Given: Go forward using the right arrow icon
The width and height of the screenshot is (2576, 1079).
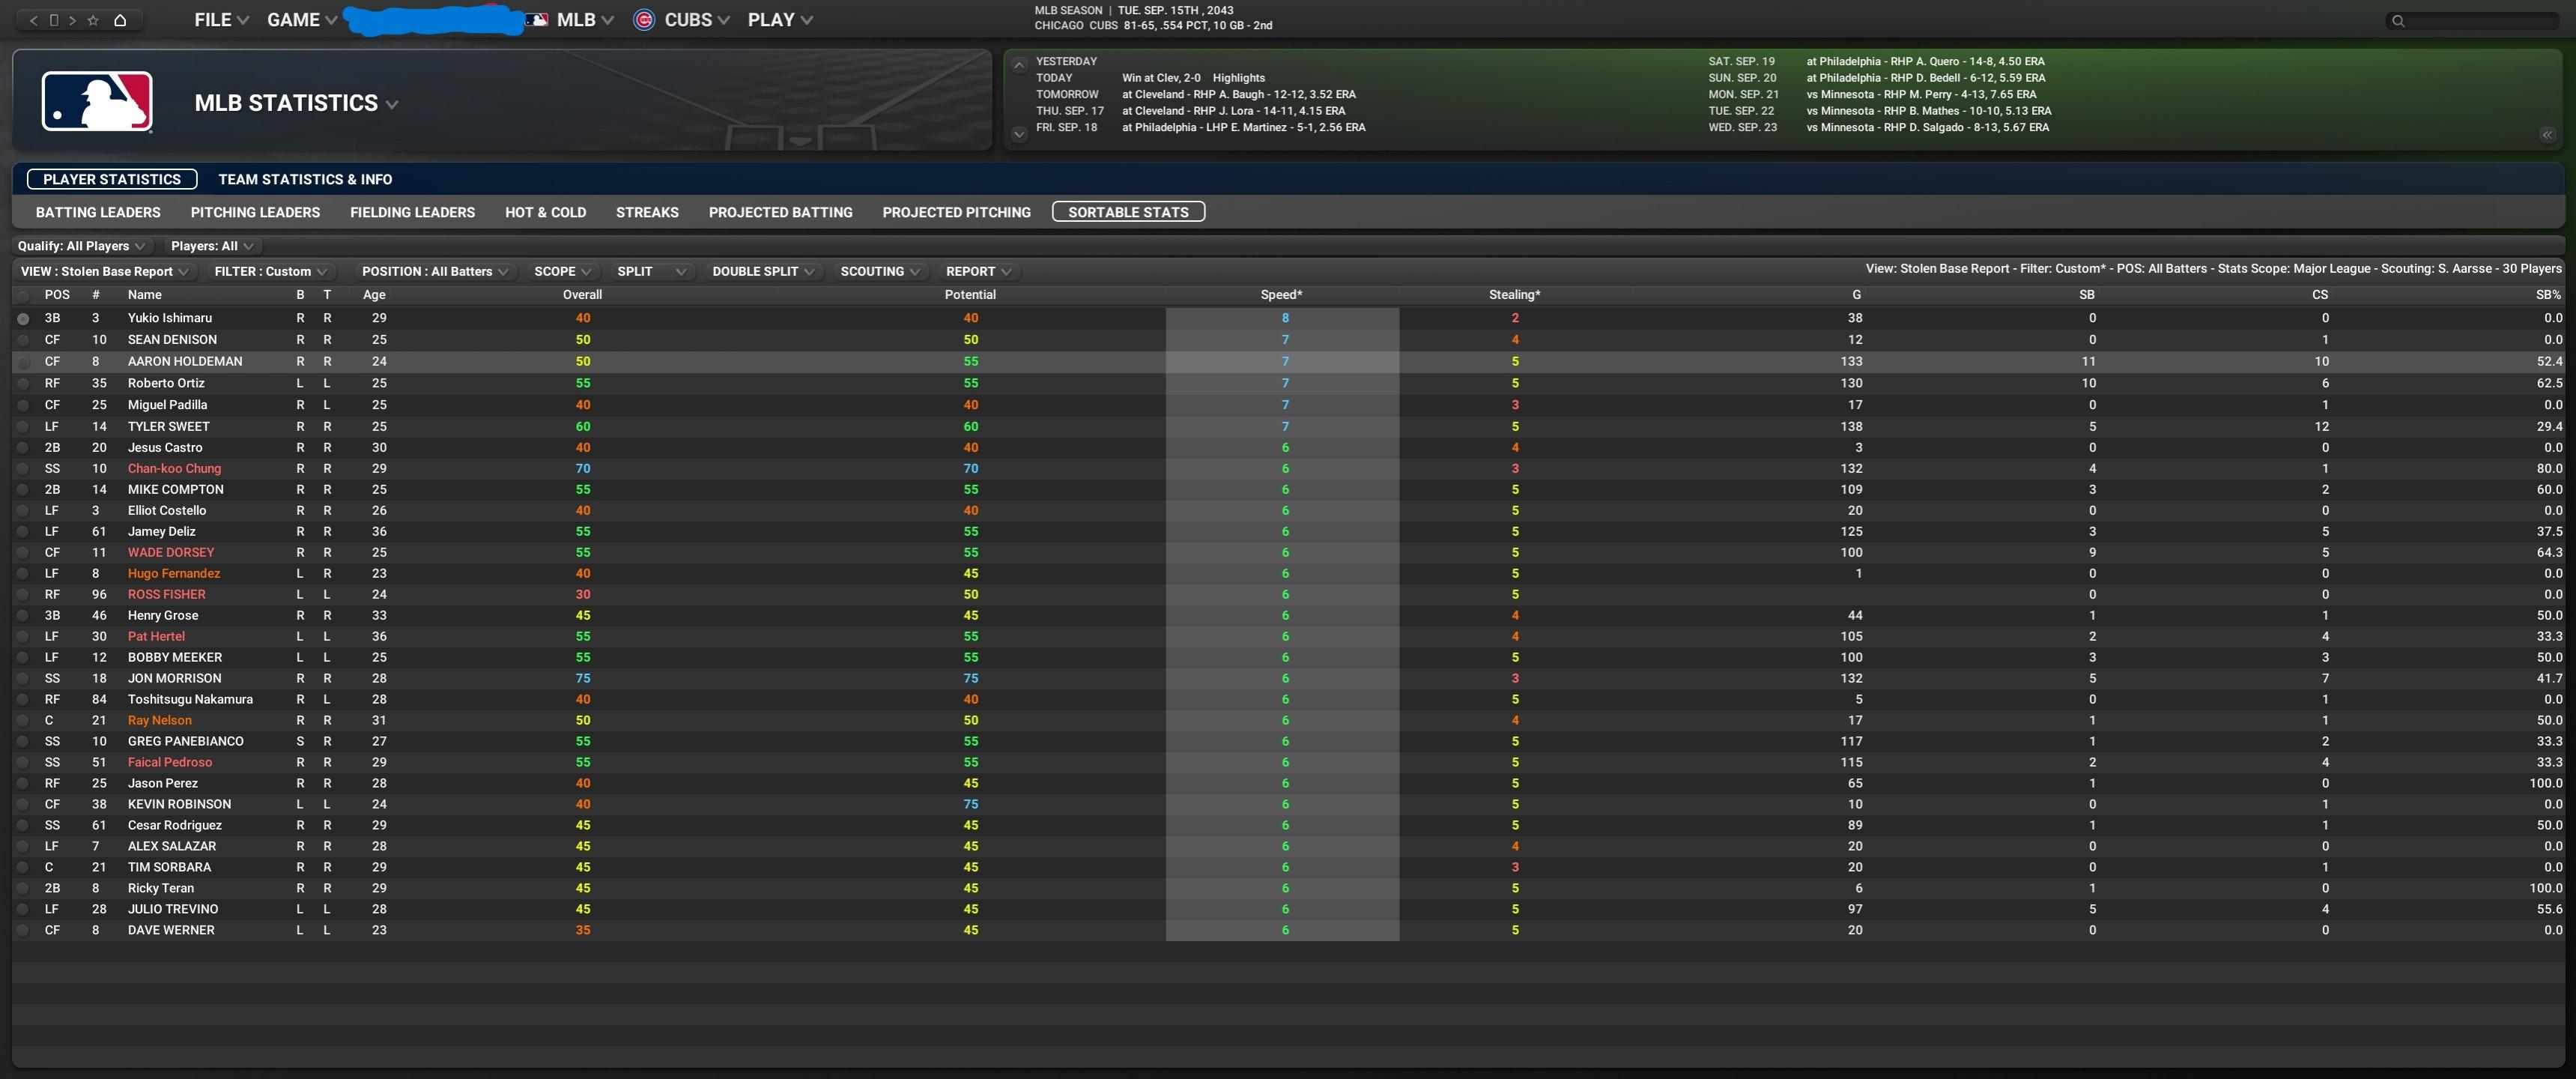Looking at the screenshot, I should [72, 20].
